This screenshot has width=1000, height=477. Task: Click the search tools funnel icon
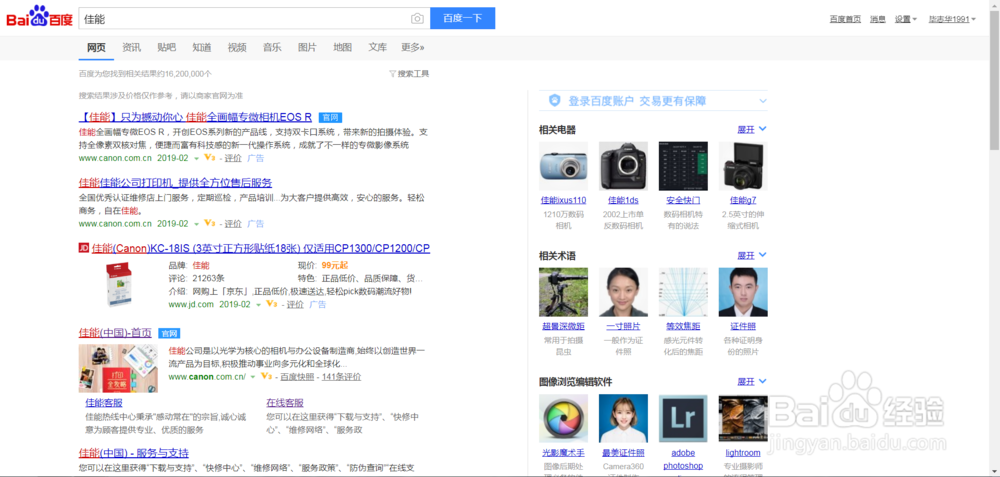click(x=392, y=74)
